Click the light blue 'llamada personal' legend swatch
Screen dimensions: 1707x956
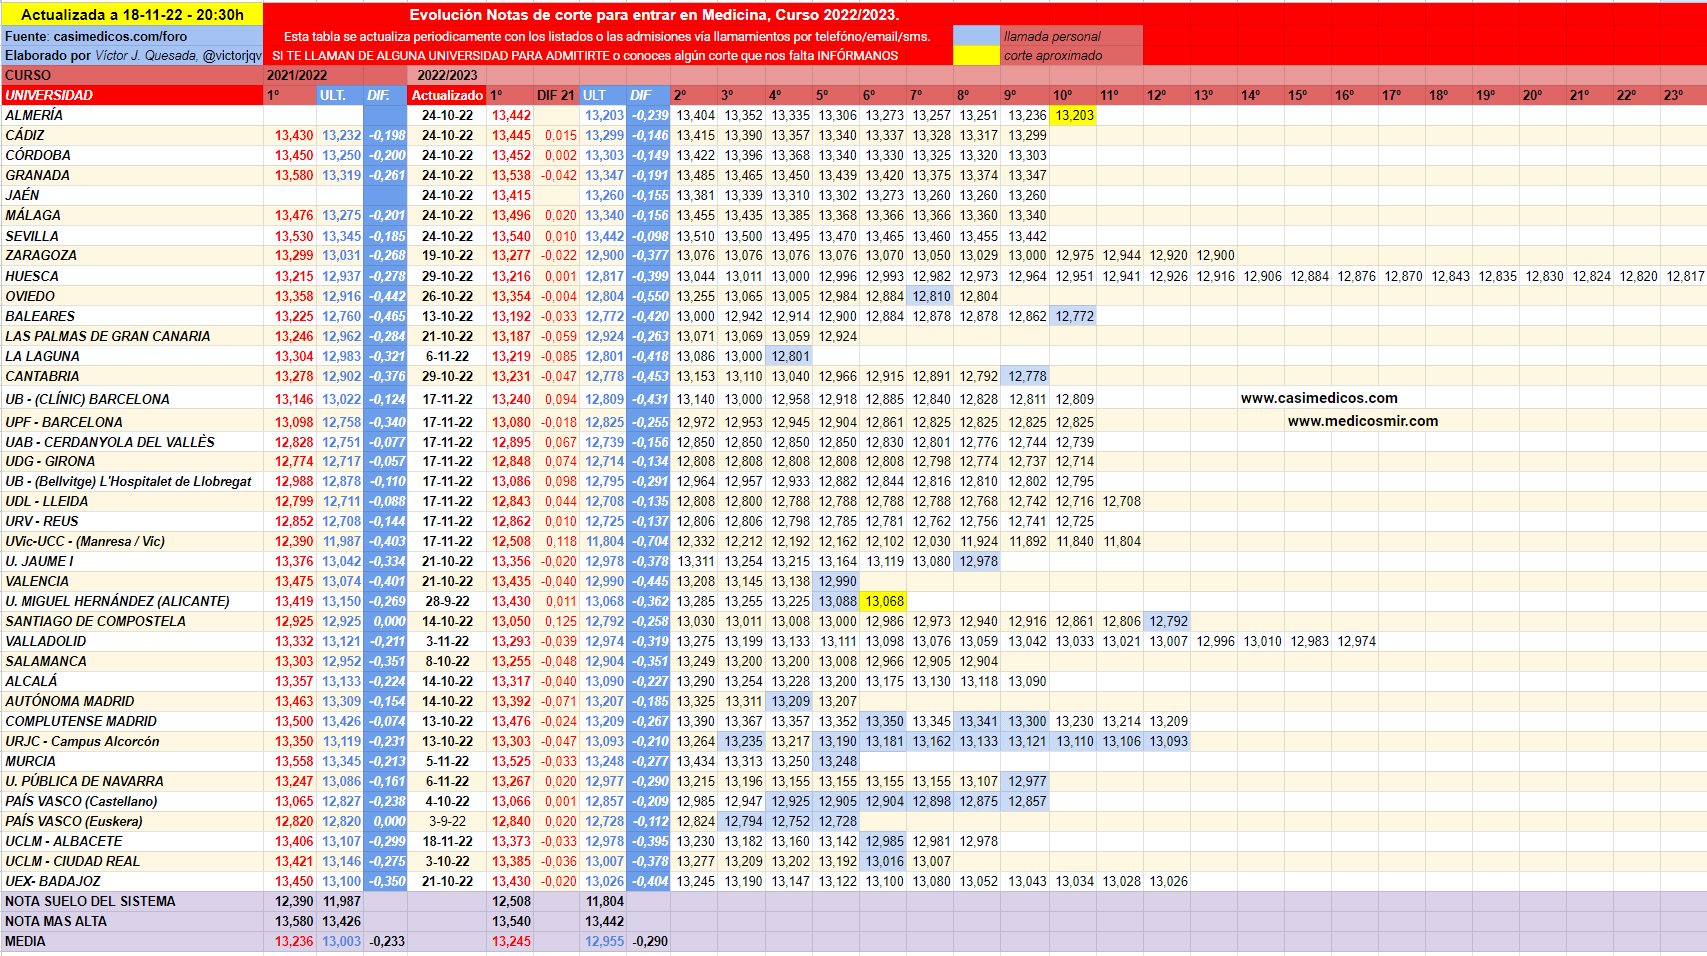[976, 36]
